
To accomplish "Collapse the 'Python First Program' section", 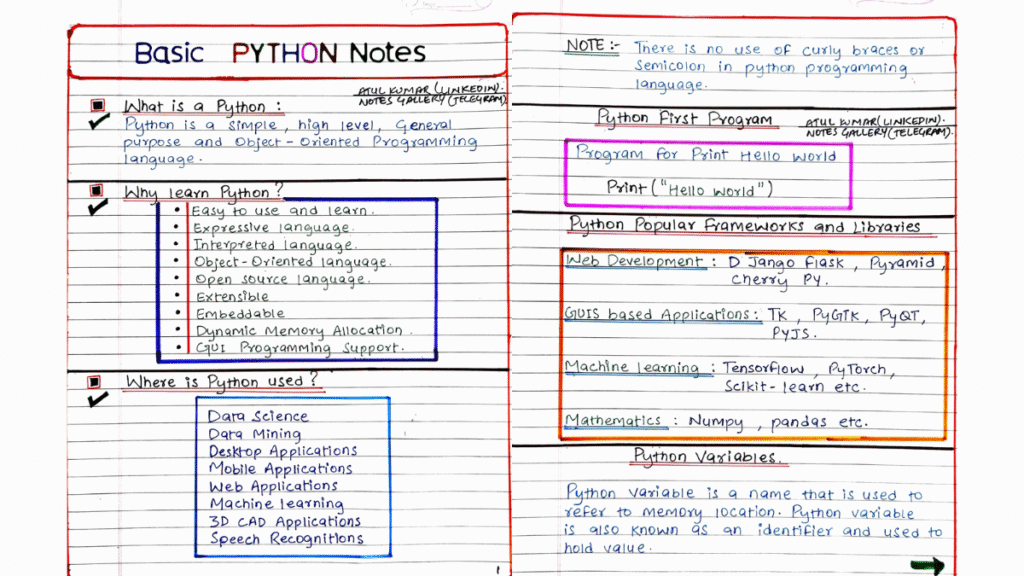I will (685, 118).
